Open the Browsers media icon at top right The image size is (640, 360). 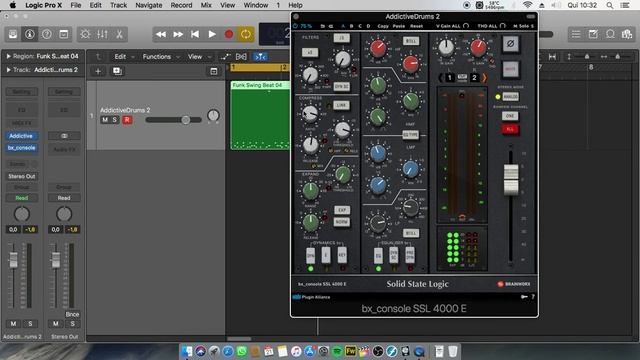coord(627,34)
